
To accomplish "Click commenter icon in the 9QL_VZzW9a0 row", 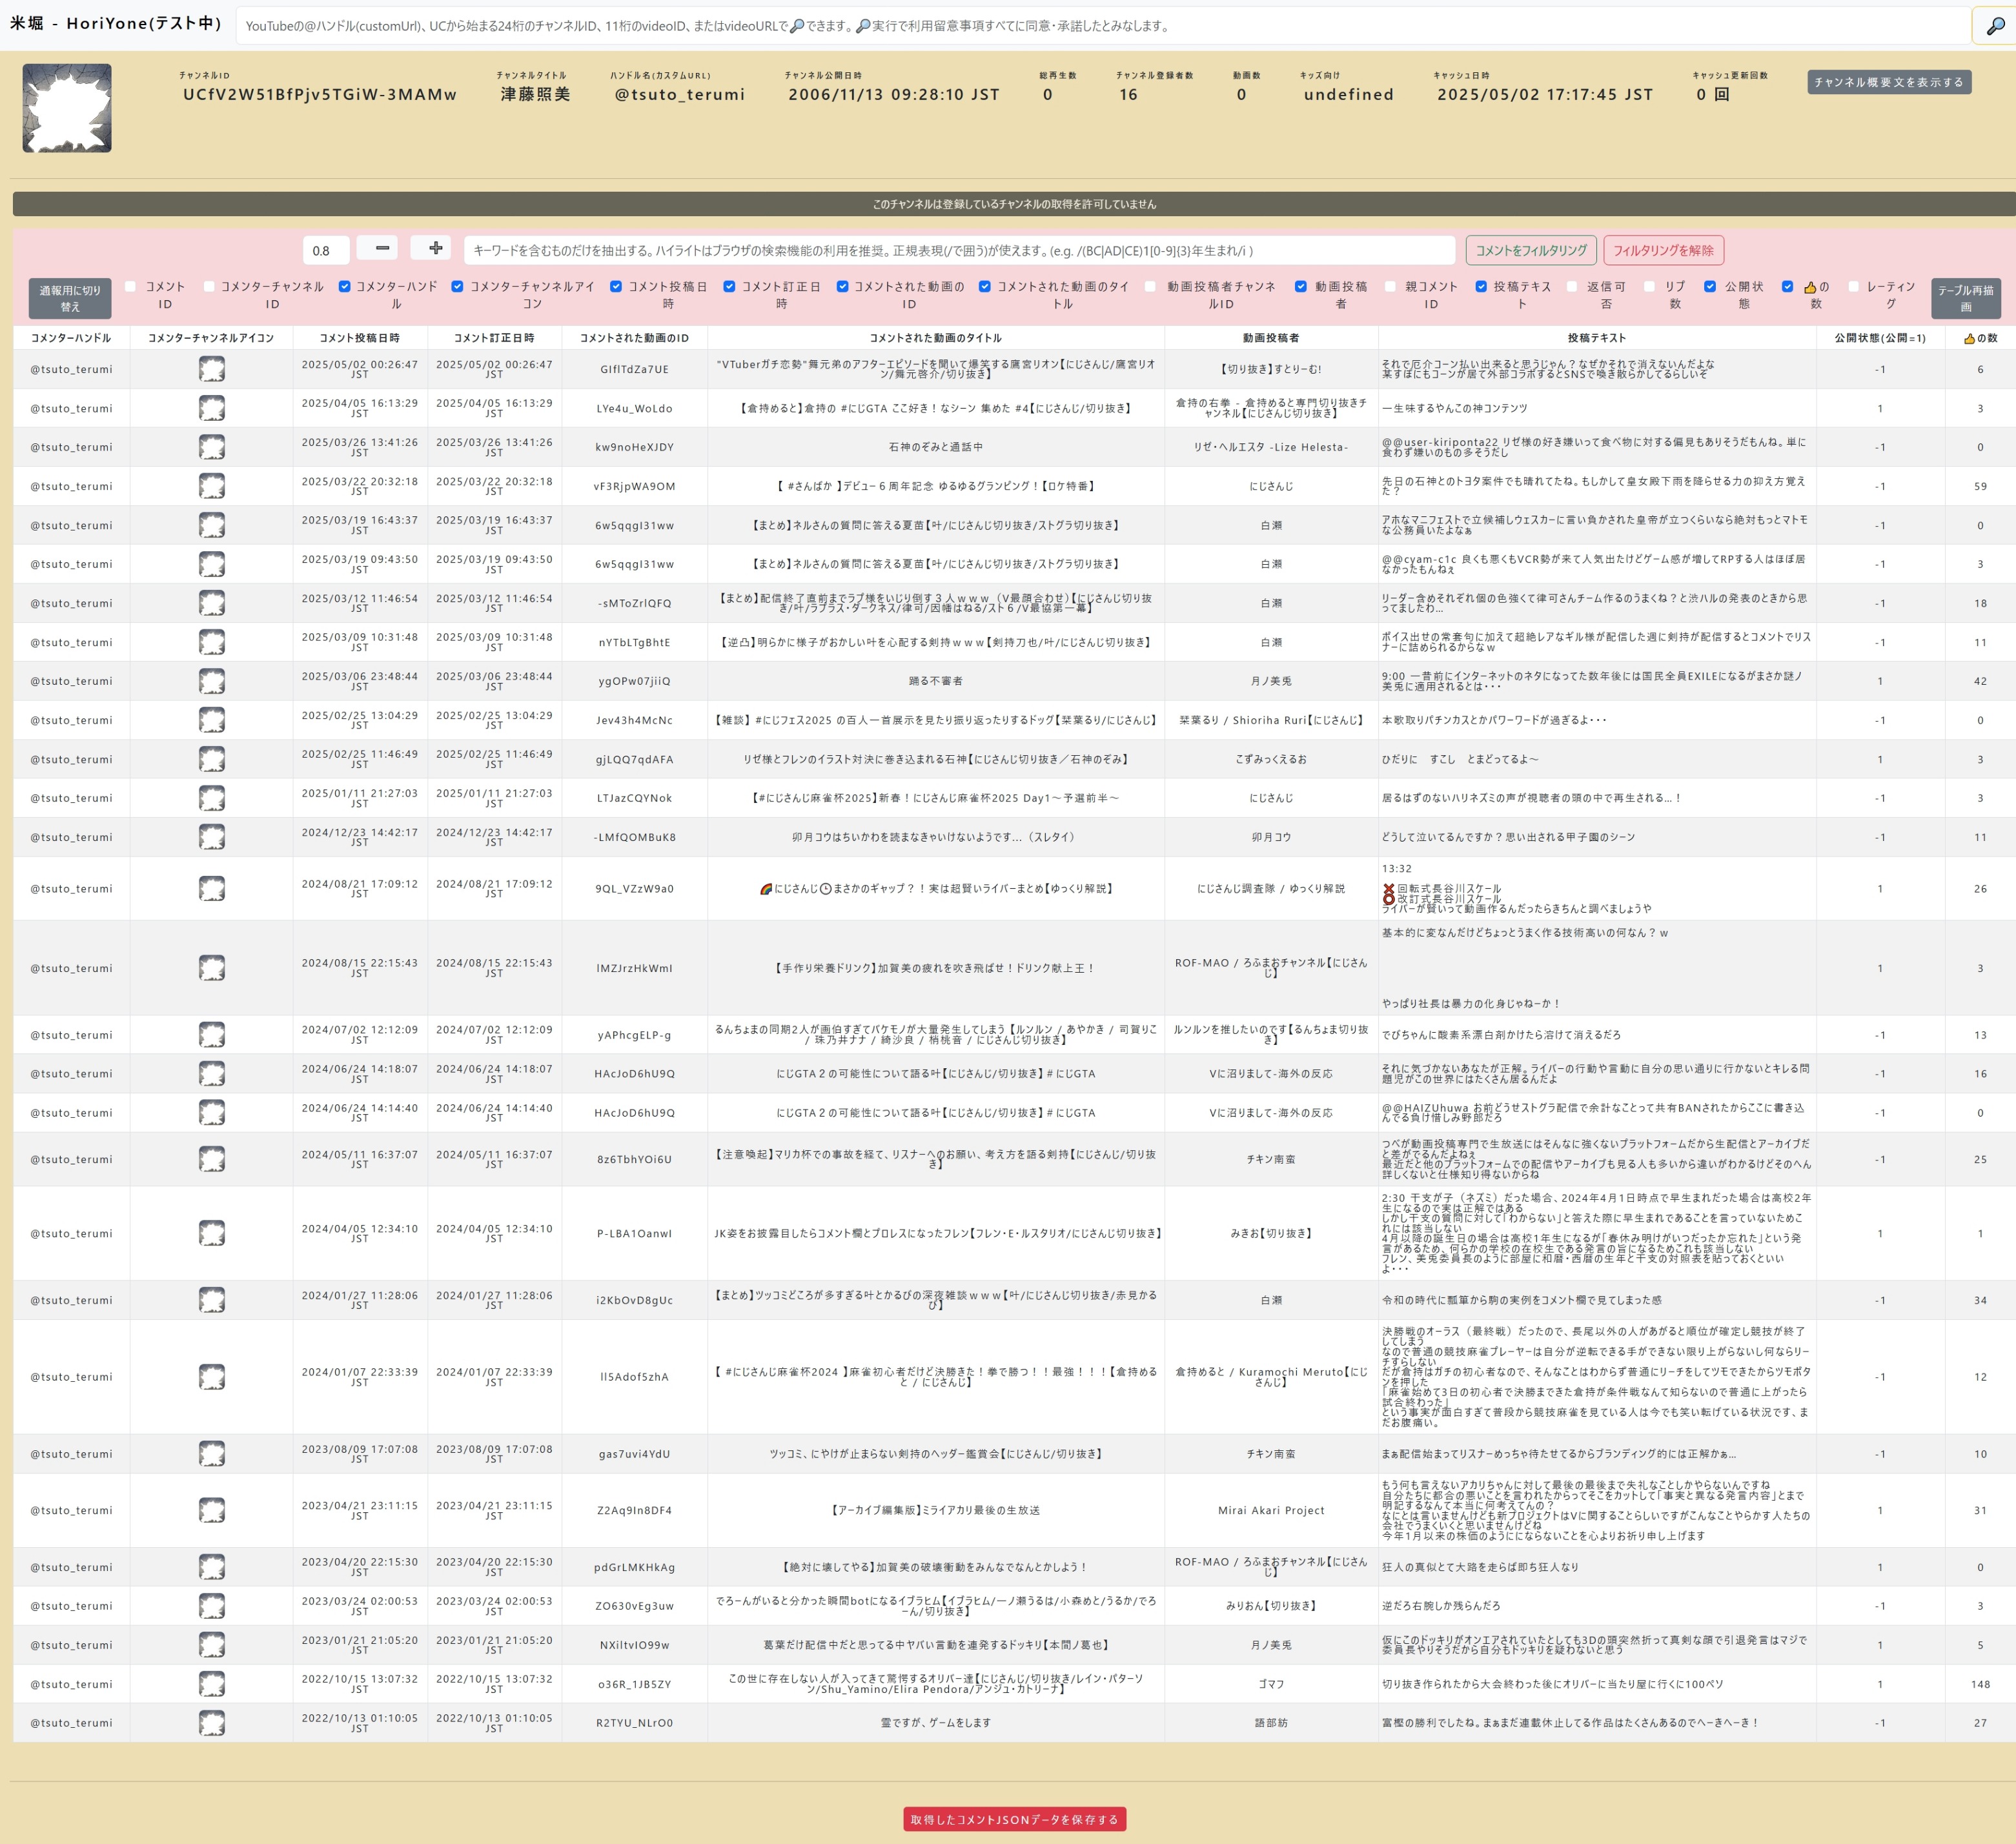I will click(211, 888).
